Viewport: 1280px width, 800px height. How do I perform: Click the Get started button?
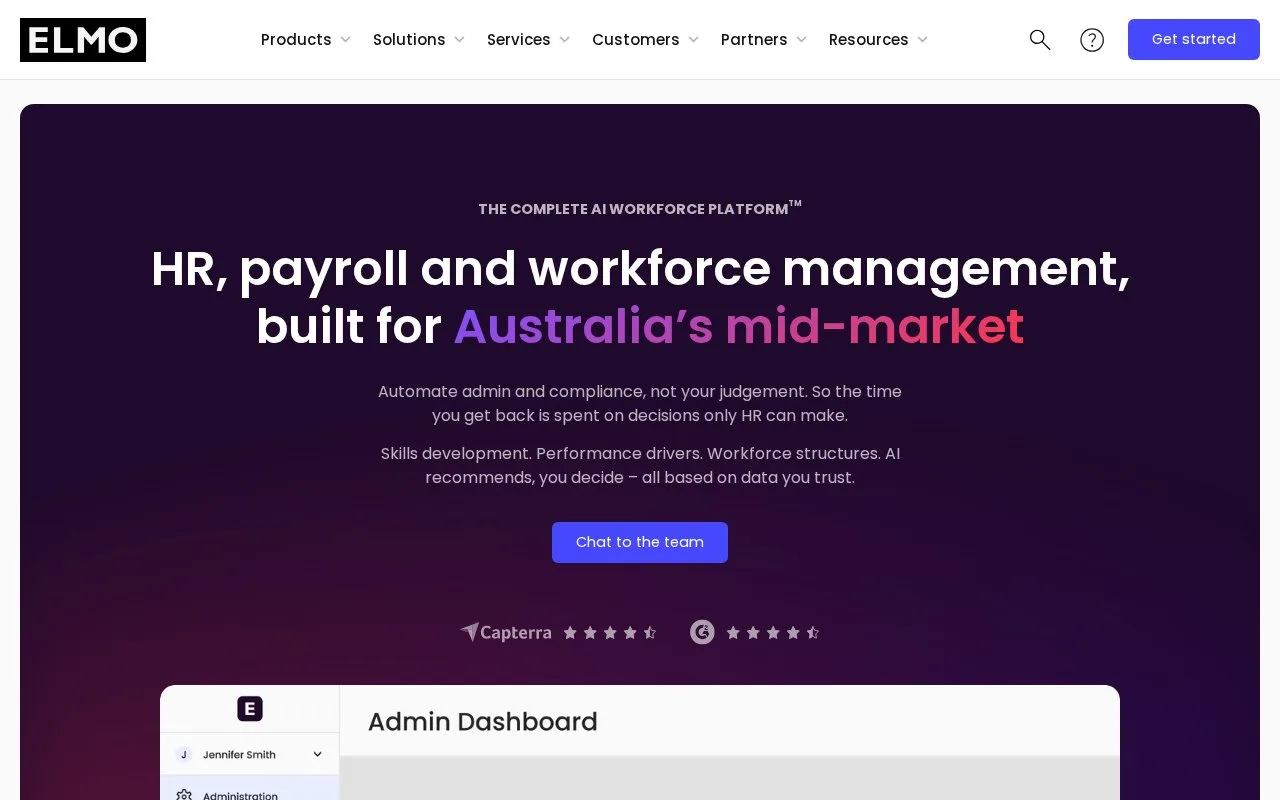click(x=1194, y=40)
